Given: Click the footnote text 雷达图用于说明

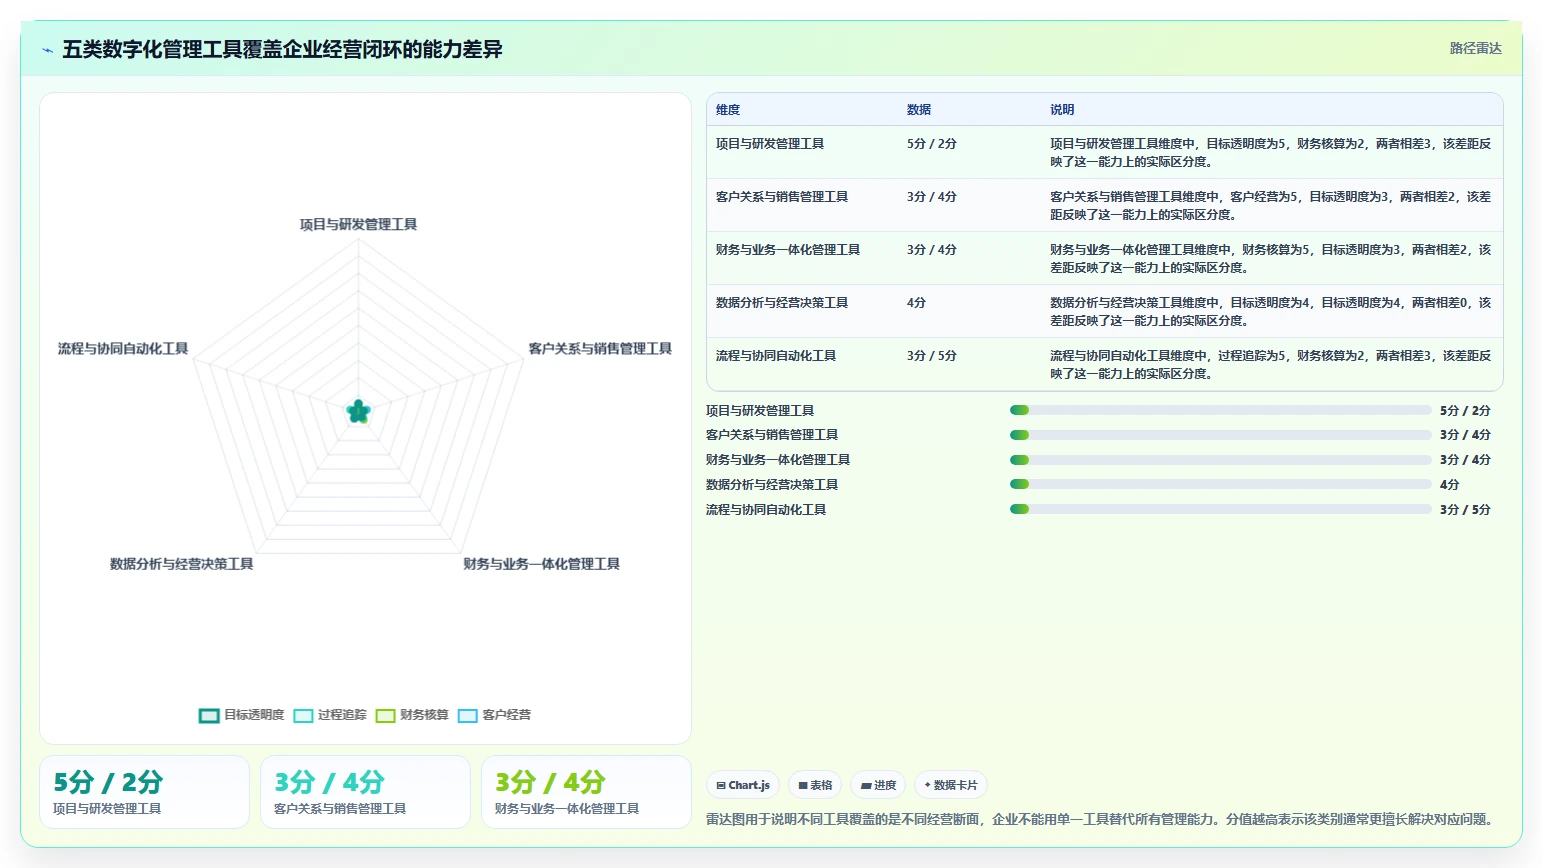Looking at the screenshot, I should coord(1101,819).
